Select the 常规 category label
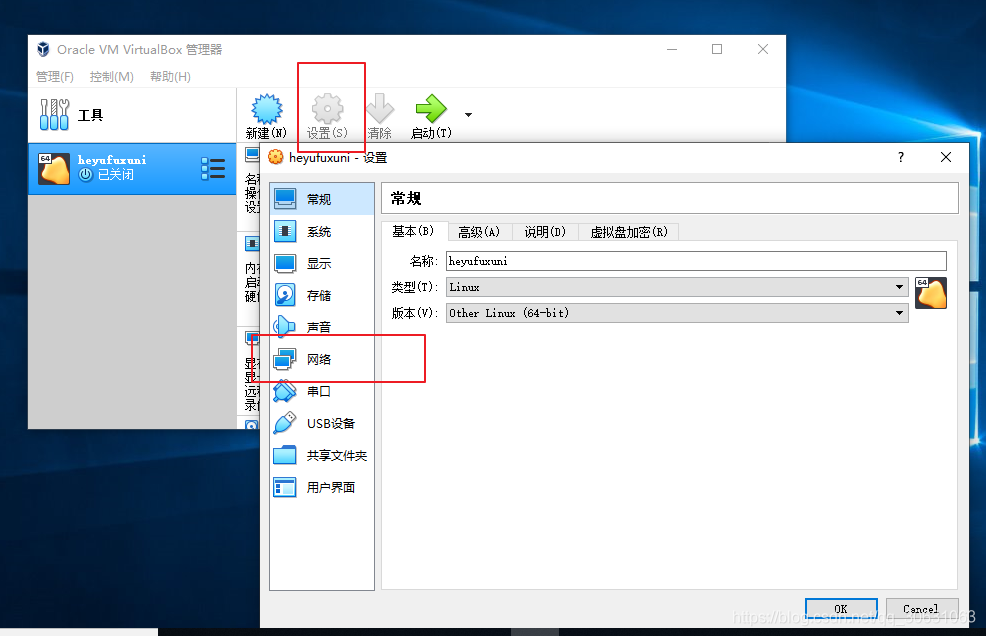This screenshot has width=986, height=636. click(x=319, y=199)
